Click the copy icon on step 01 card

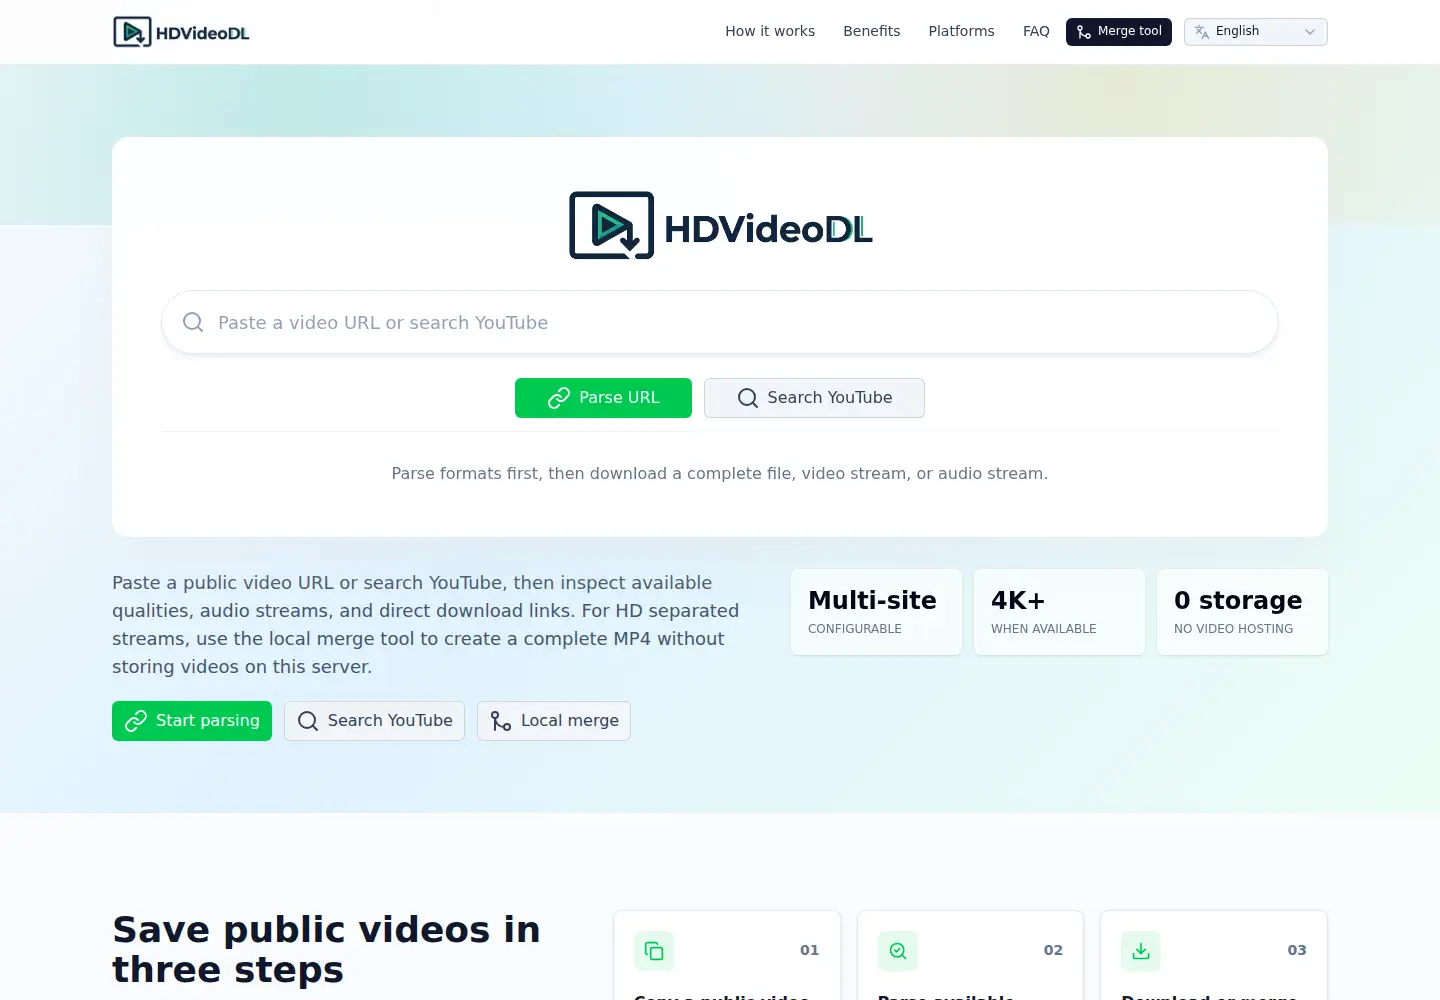pyautogui.click(x=654, y=951)
